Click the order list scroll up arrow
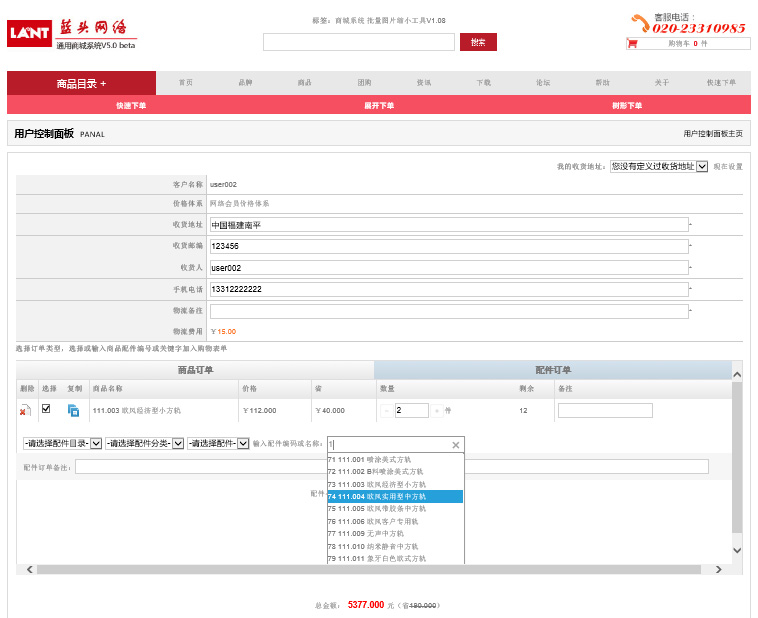Viewport: 758px width, 618px height. (x=737, y=374)
